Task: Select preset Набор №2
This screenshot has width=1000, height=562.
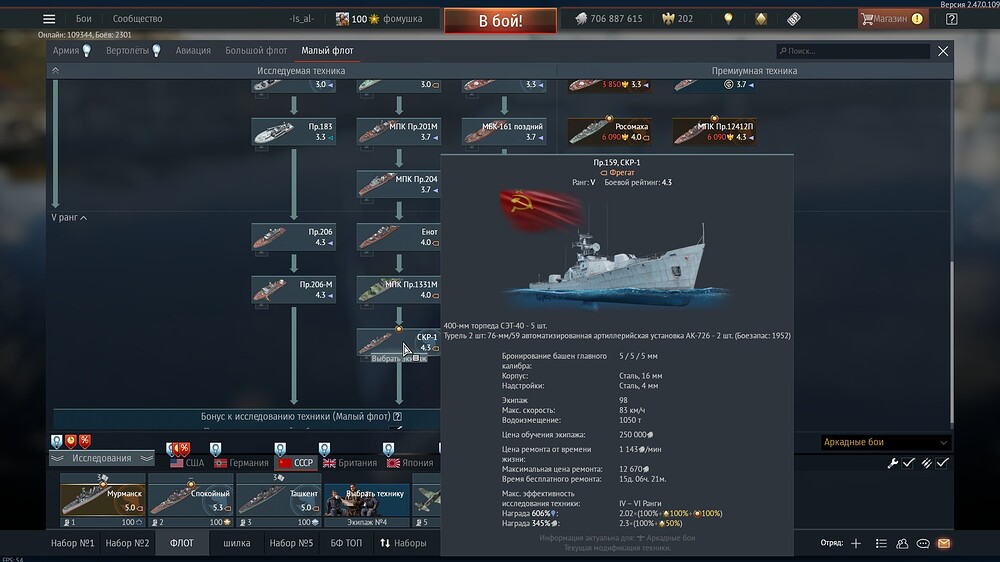Action: pyautogui.click(x=127, y=543)
